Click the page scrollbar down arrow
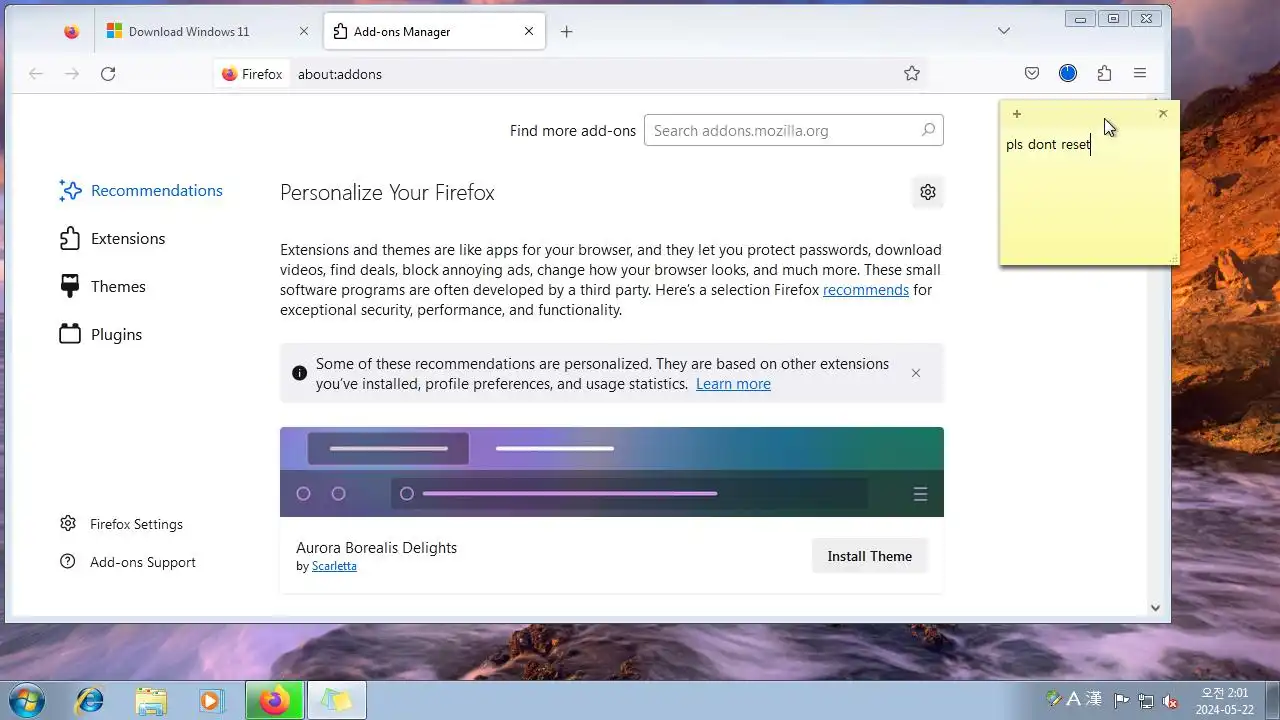This screenshot has height=720, width=1280. tap(1155, 607)
